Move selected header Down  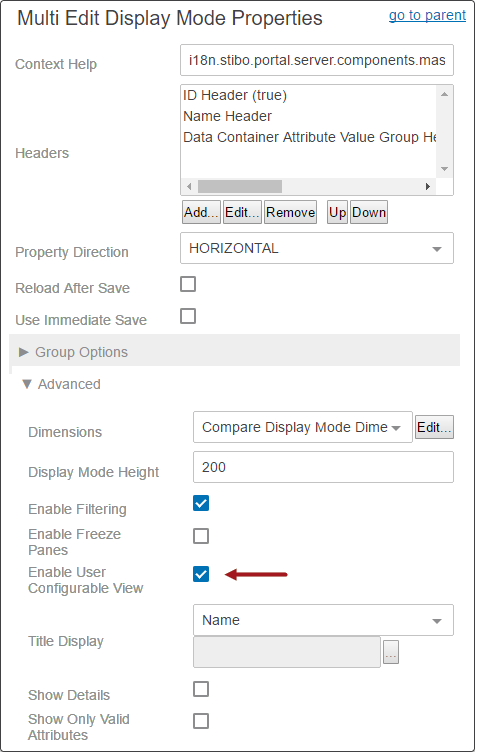pos(369,212)
